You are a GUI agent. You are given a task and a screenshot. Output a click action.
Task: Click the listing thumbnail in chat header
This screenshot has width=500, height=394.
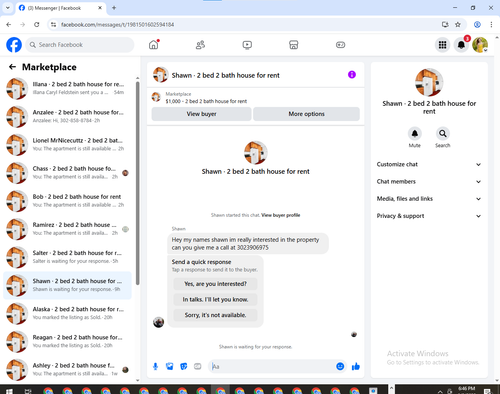[x=160, y=75]
